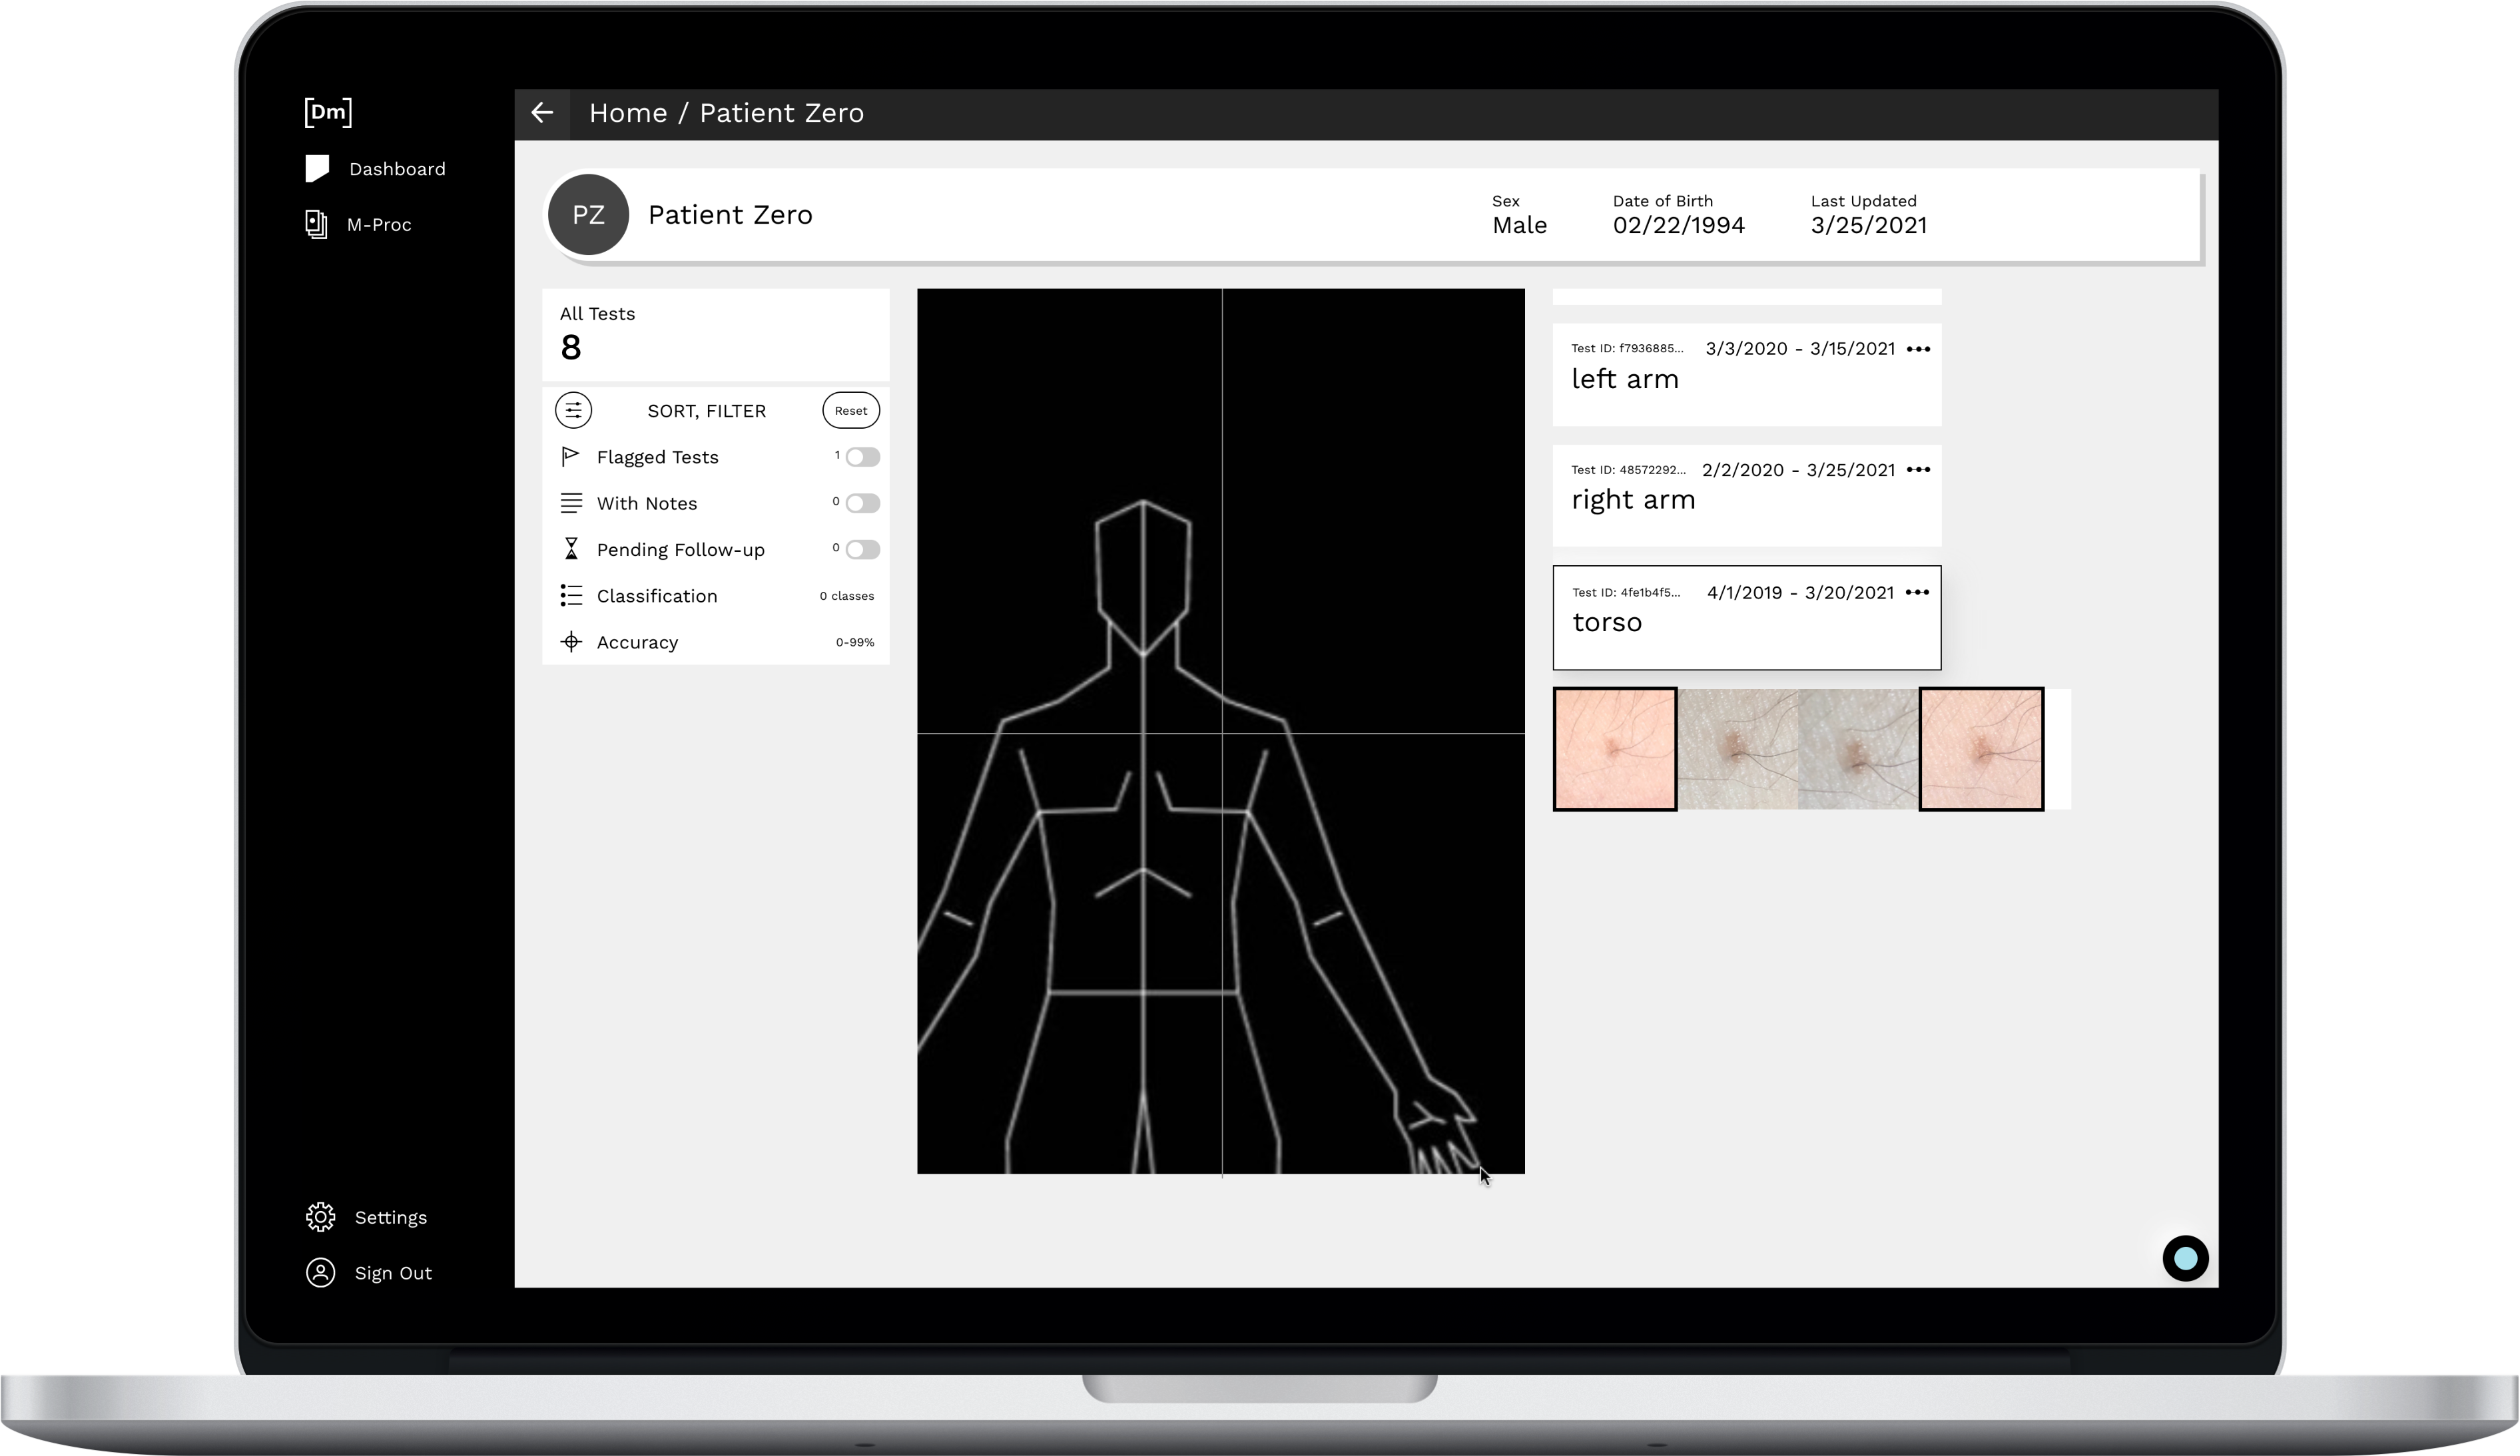Open Dashboard from the sidebar
This screenshot has width=2520, height=1456.
coord(396,169)
